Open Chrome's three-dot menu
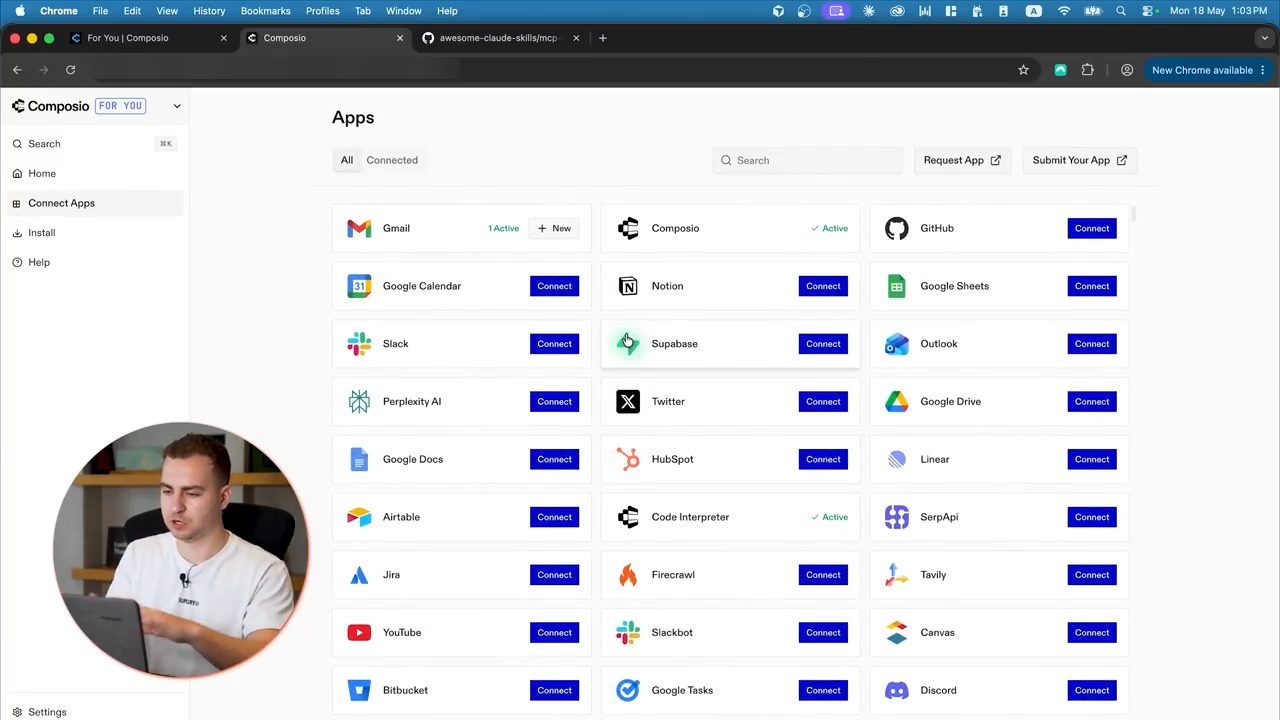 coord(1263,70)
